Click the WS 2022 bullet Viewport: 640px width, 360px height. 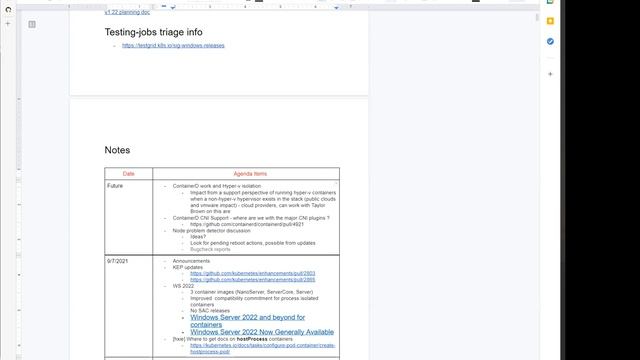coord(183,286)
